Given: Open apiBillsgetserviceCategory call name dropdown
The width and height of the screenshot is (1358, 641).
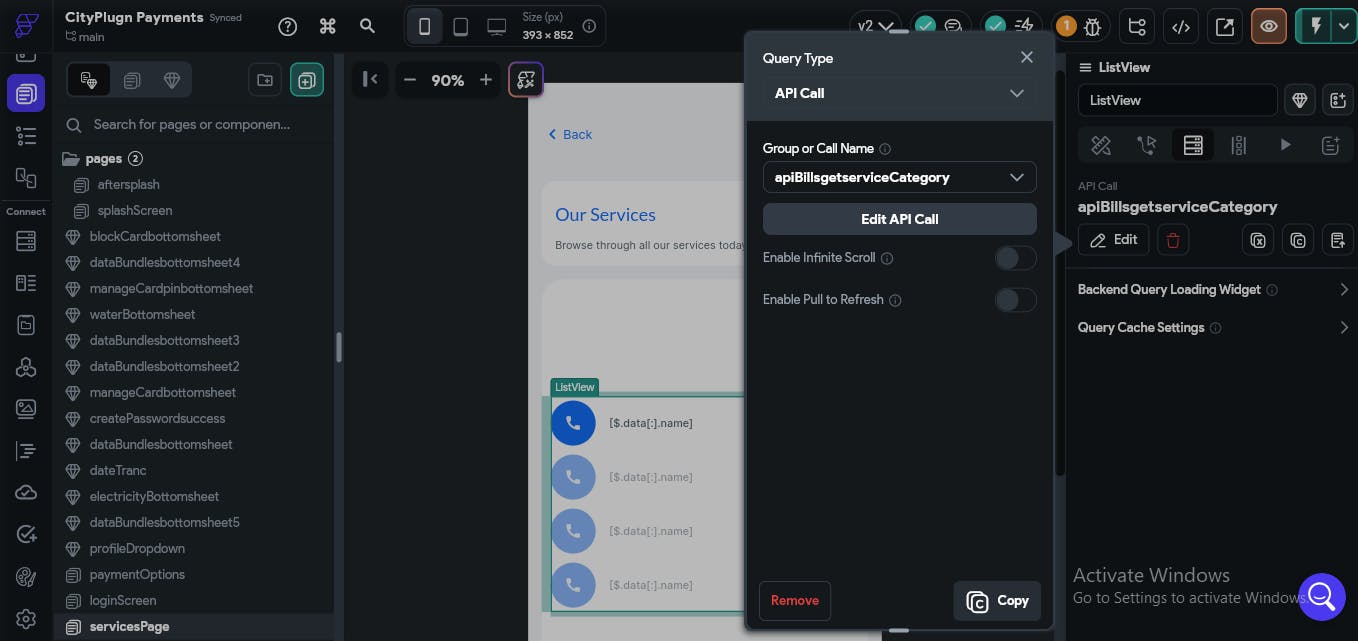Looking at the screenshot, I should (899, 177).
